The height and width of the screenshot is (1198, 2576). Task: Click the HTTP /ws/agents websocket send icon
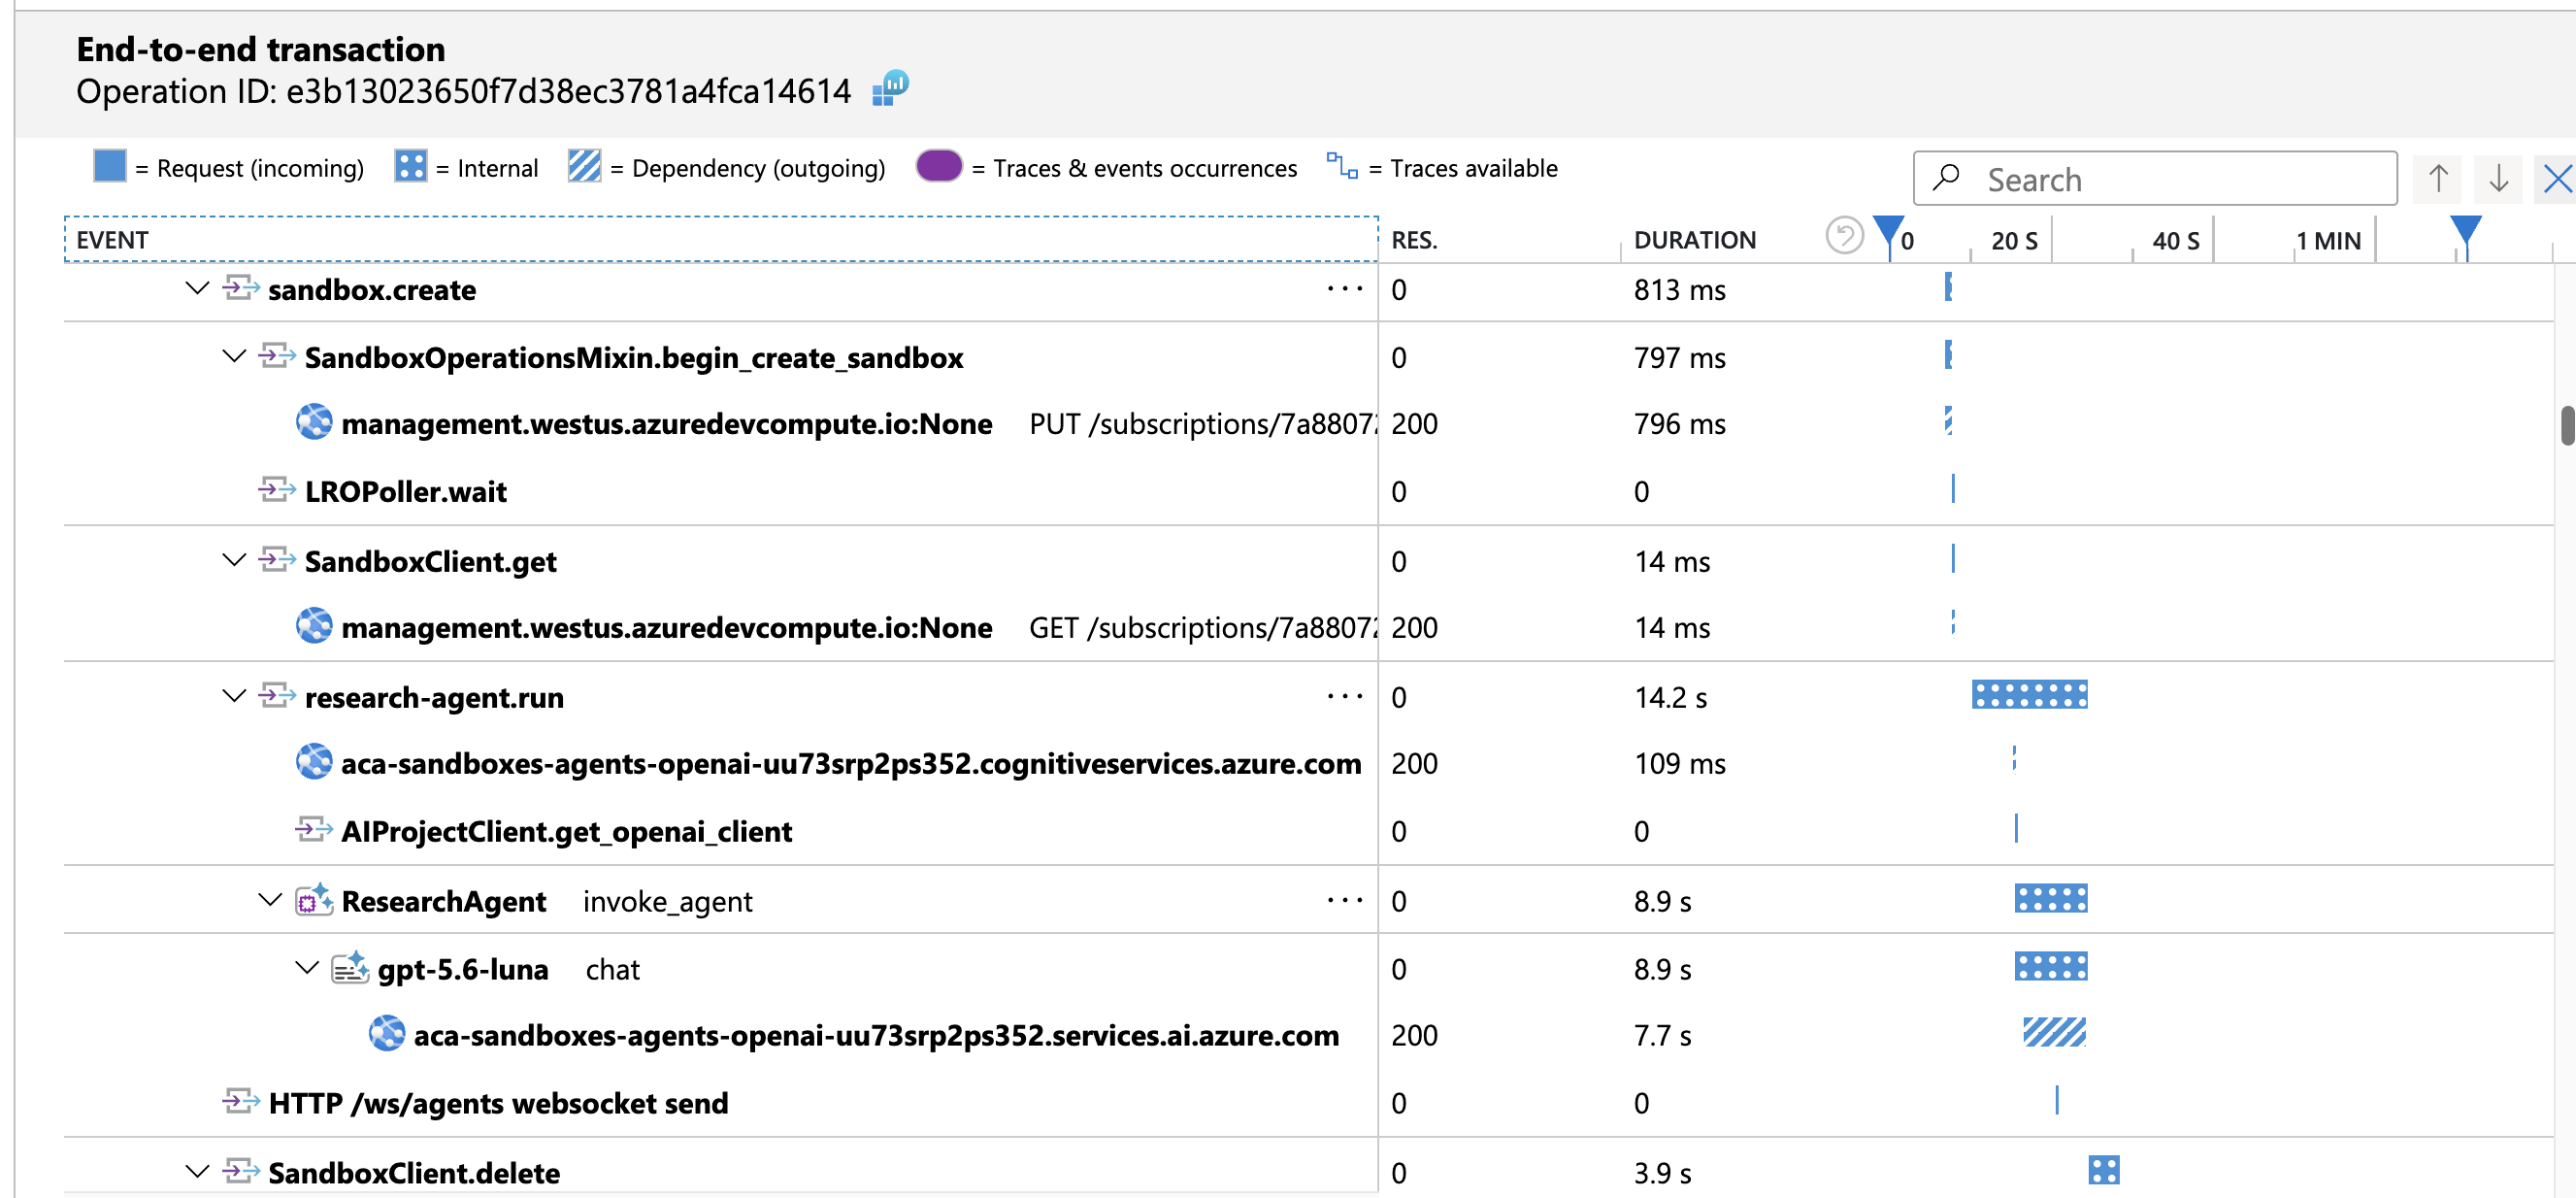click(x=241, y=1102)
